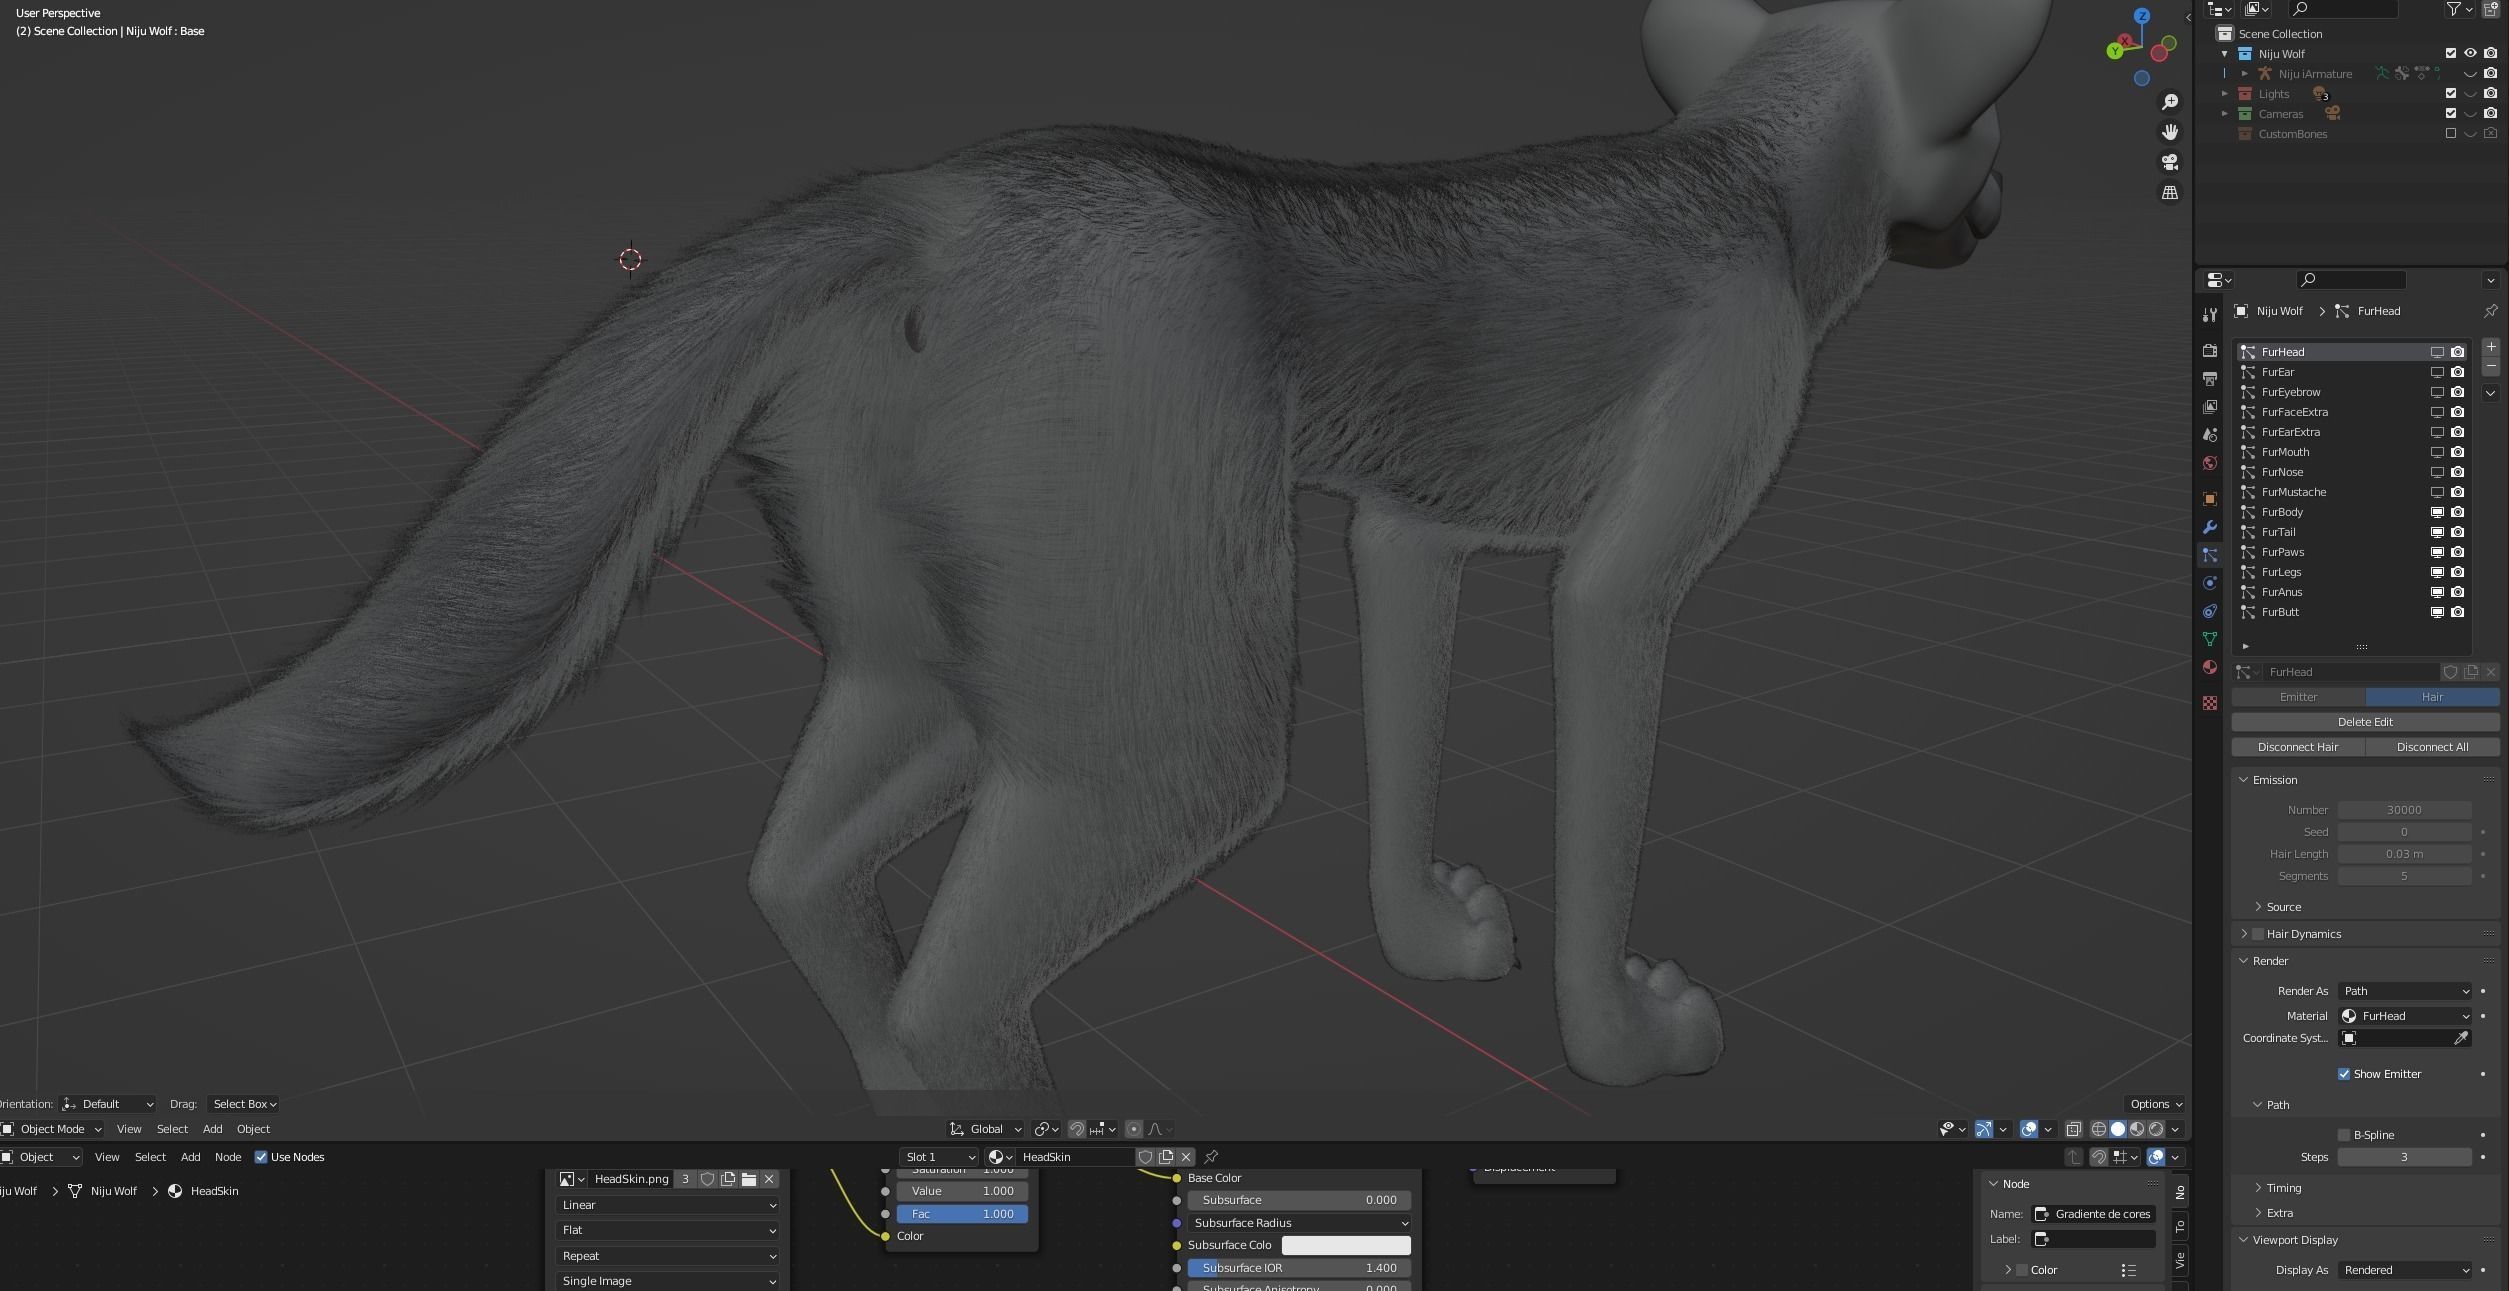The width and height of the screenshot is (2509, 1291).
Task: Toggle Use Nodes checkbox
Action: 261,1157
